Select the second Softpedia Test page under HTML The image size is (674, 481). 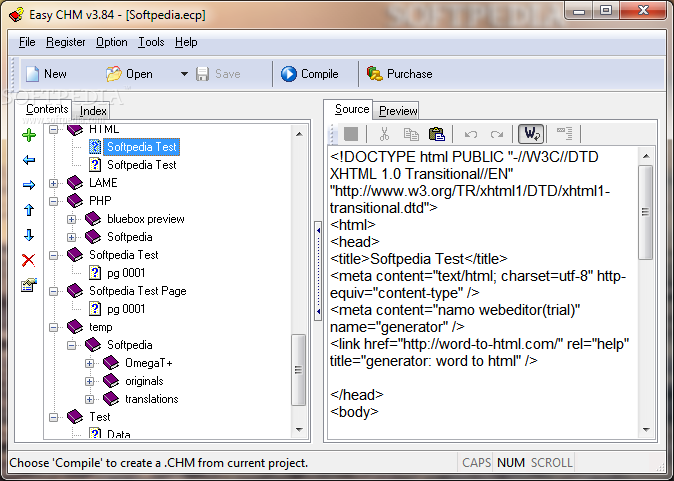141,165
